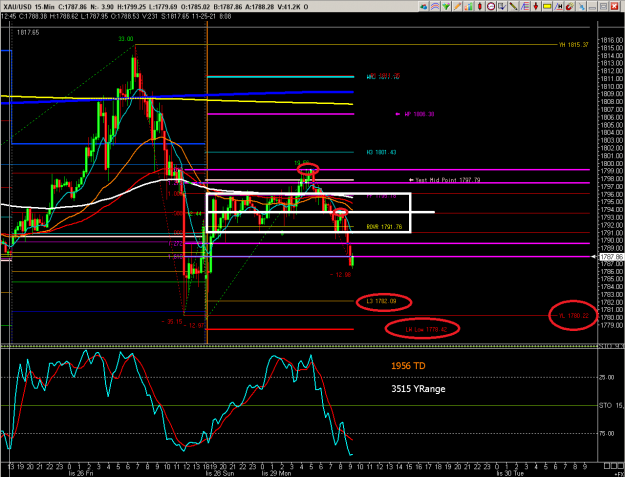The height and width of the screenshot is (477, 625).
Task: Click the Yest Mid Point 1797.79 label
Action: coord(448,180)
